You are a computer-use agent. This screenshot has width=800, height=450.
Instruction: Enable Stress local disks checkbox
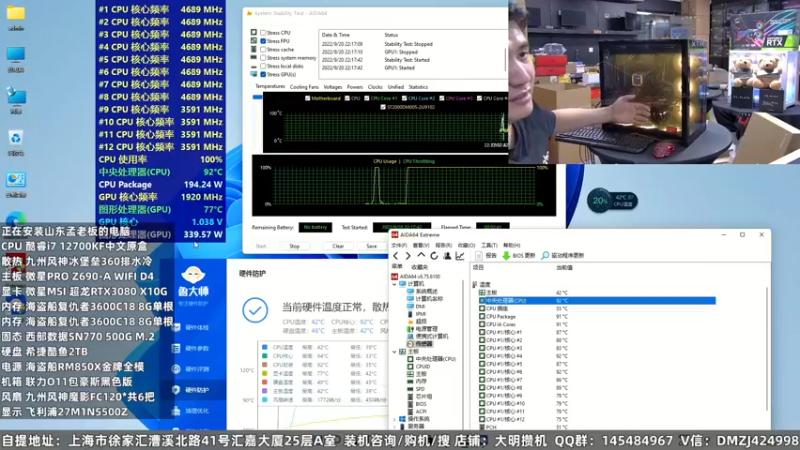[x=263, y=66]
